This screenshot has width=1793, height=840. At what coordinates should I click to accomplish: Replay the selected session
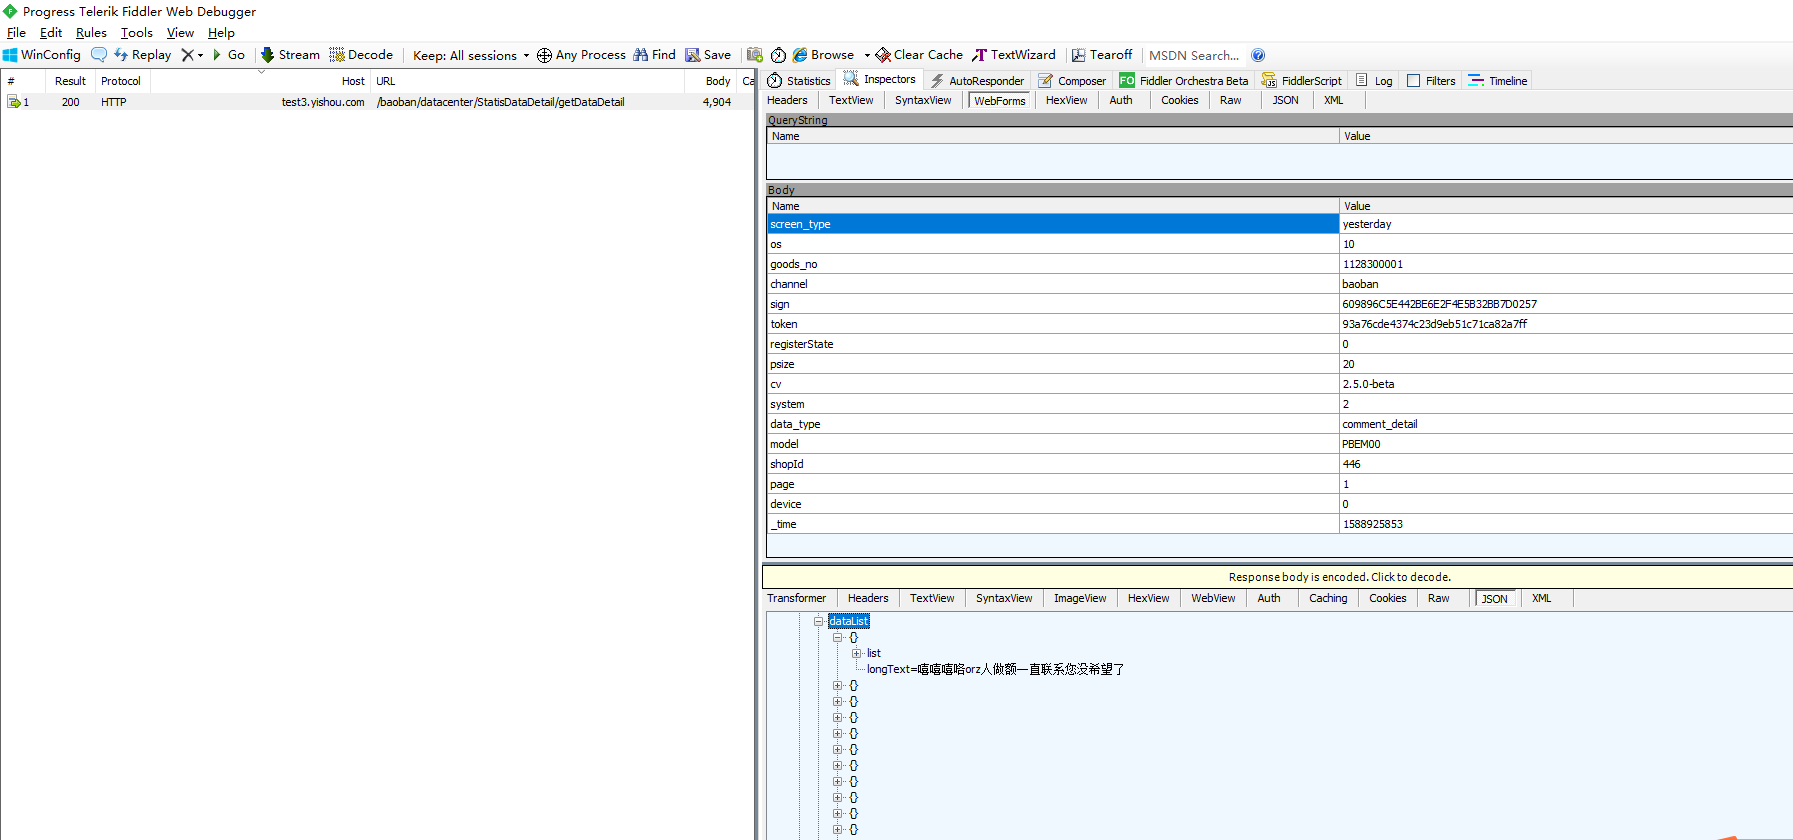pyautogui.click(x=143, y=55)
